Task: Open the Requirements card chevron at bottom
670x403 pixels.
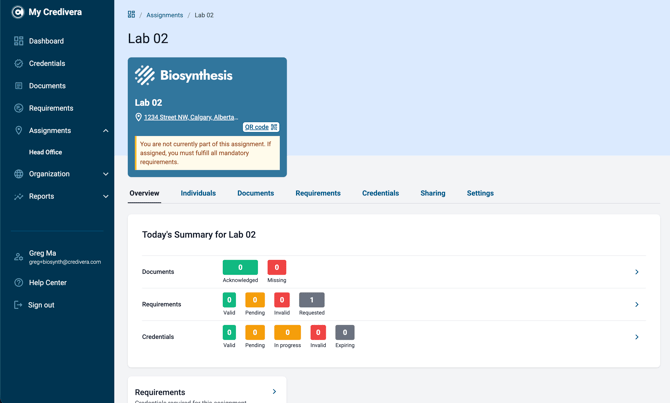Action: pos(274,391)
